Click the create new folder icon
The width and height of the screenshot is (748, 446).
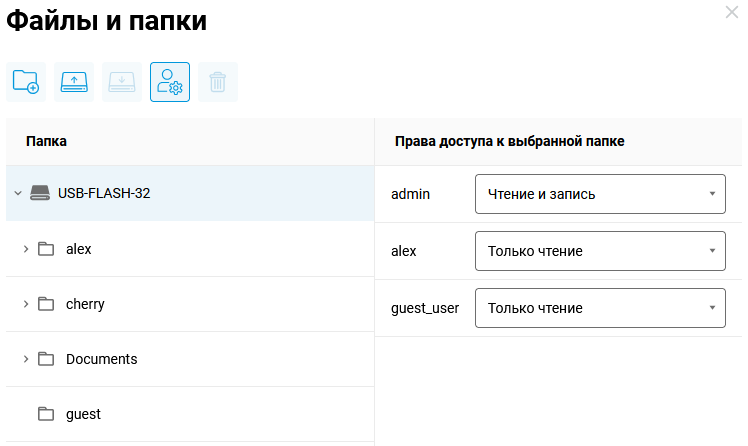[26, 82]
